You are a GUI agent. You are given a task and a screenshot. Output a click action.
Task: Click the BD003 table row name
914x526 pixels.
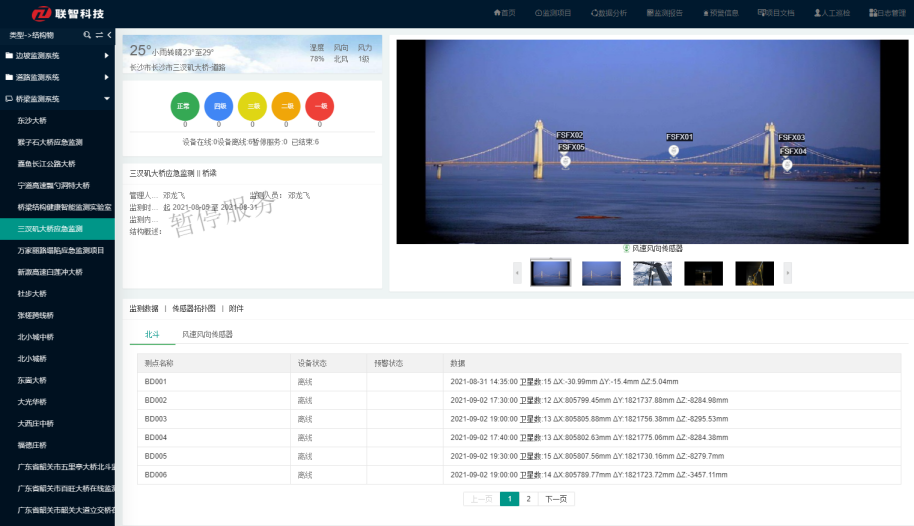click(156, 419)
